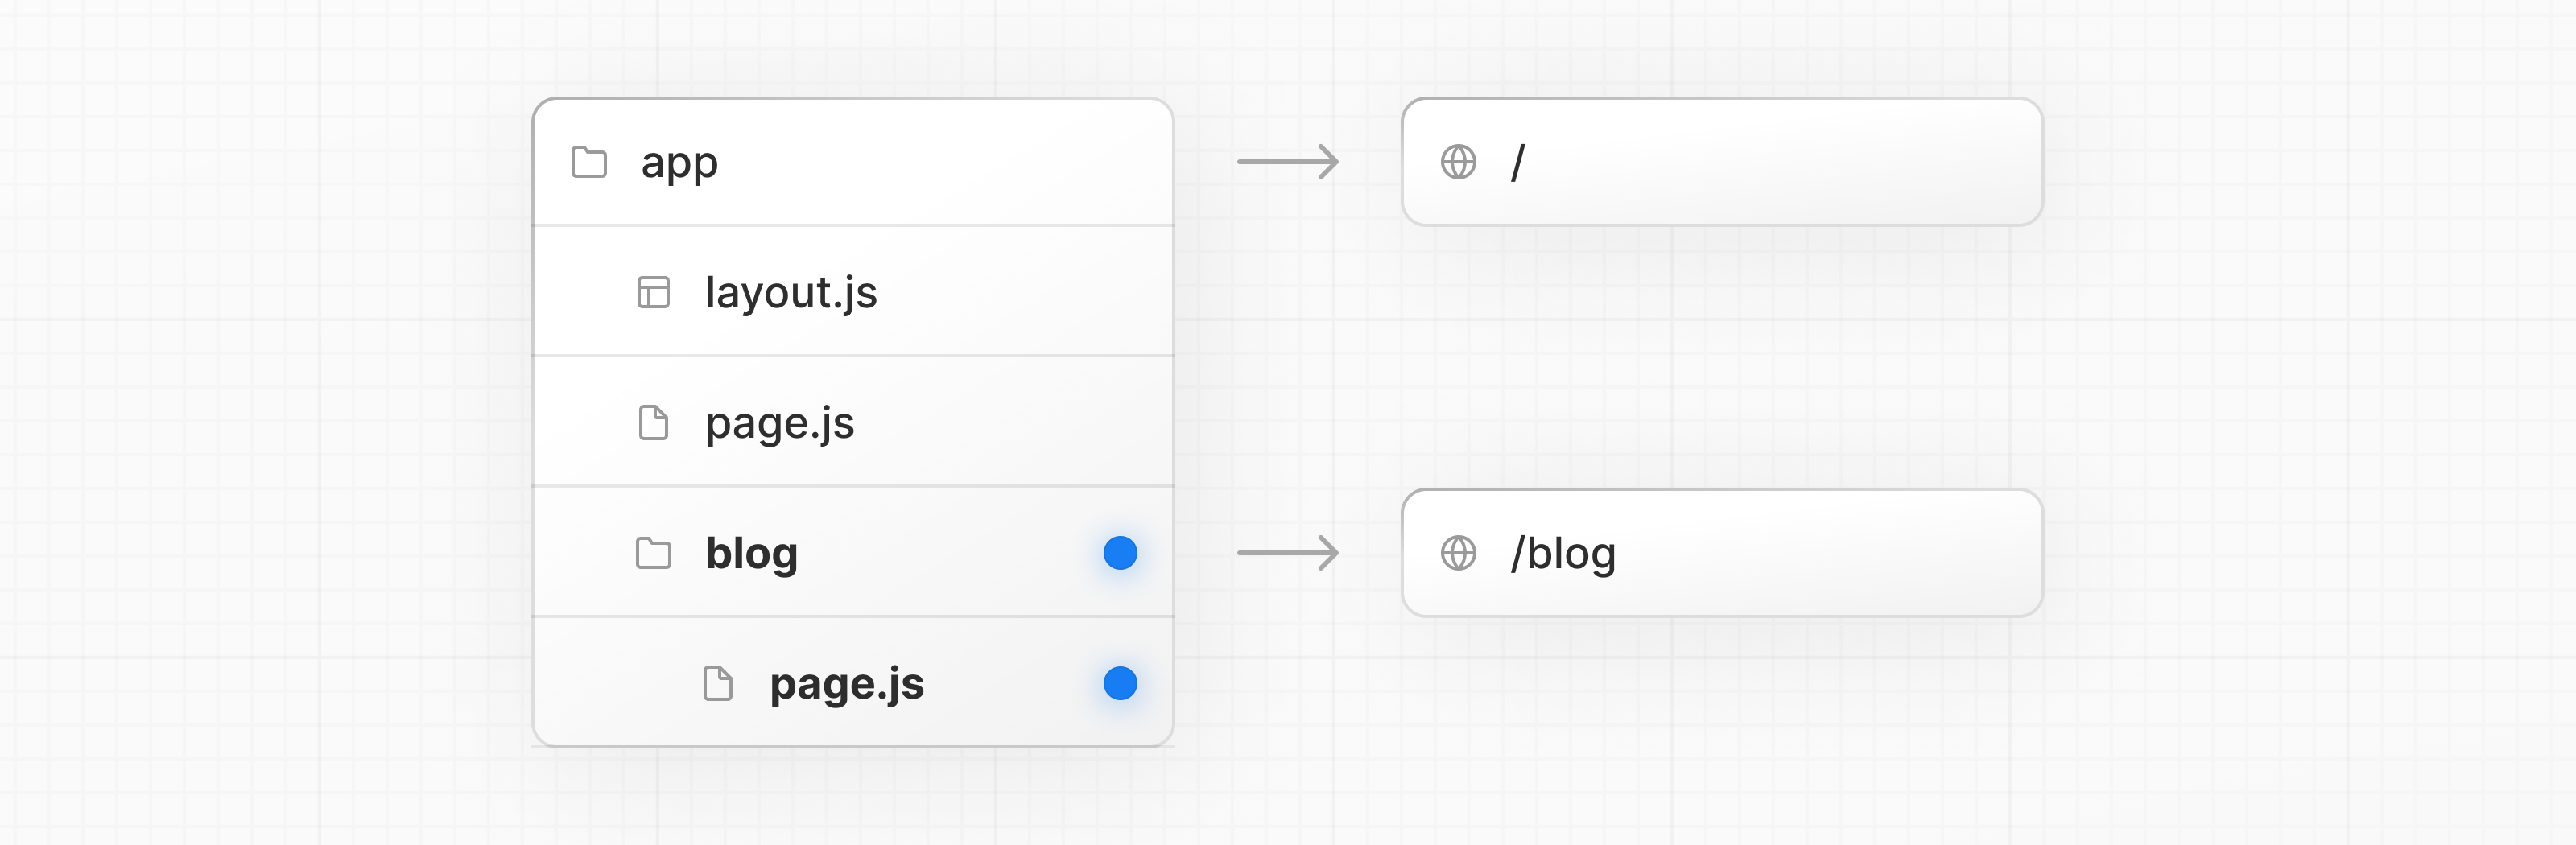Click the single slash route text
Screen dimensions: 2576x845
click(x=1518, y=162)
